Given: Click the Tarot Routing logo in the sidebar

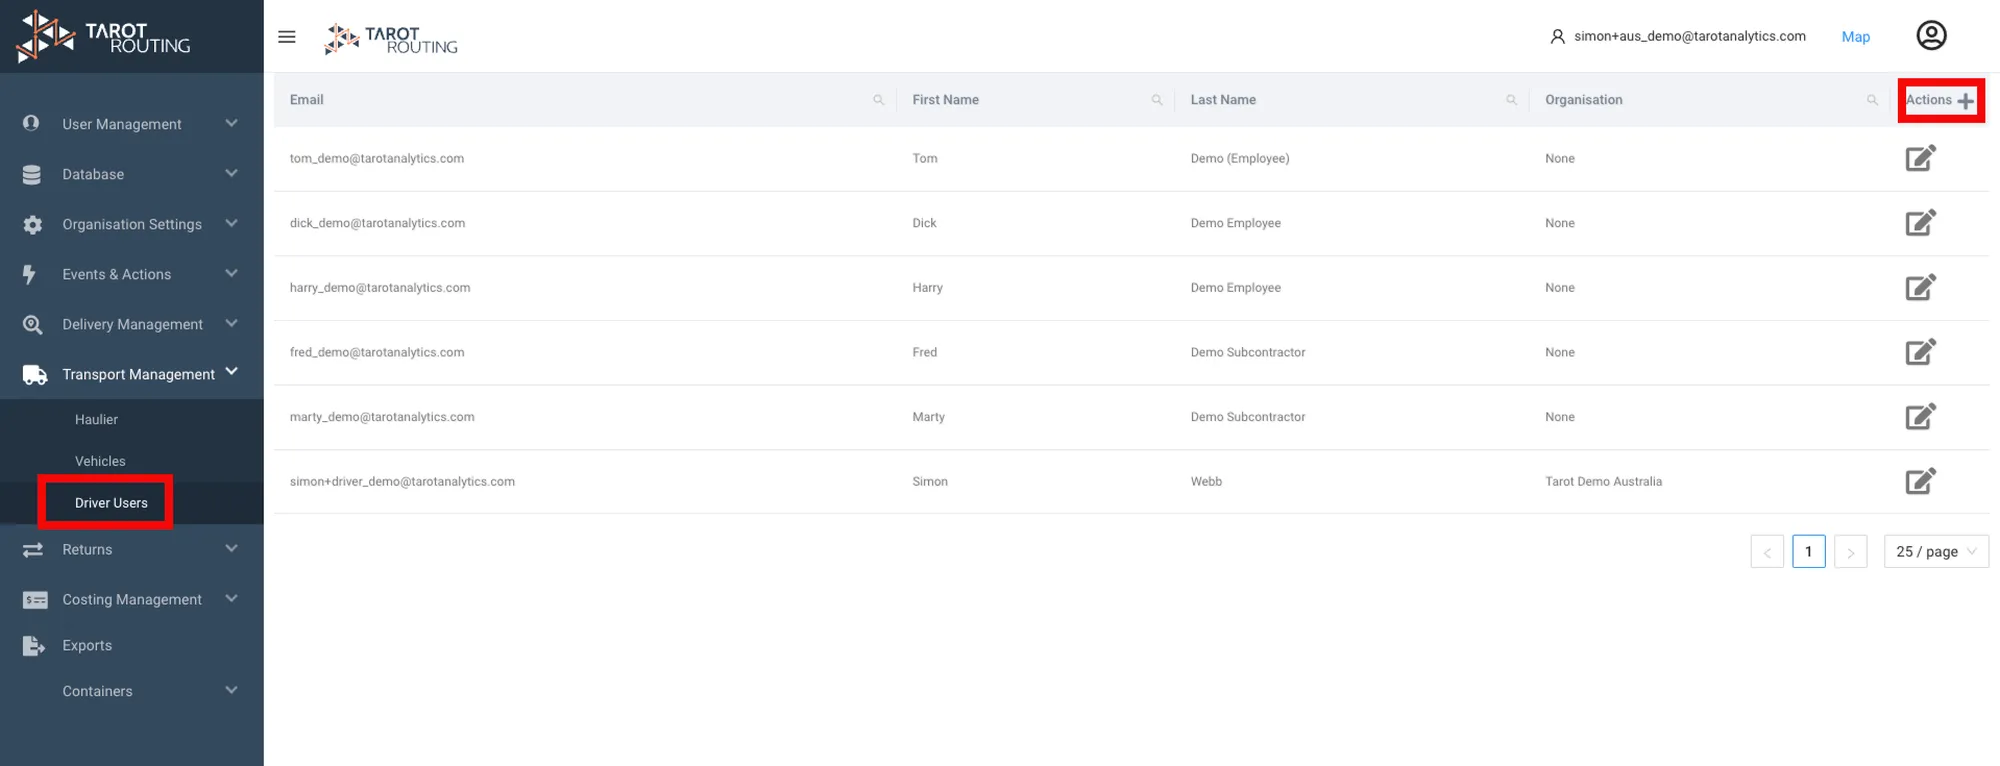Looking at the screenshot, I should [x=104, y=37].
